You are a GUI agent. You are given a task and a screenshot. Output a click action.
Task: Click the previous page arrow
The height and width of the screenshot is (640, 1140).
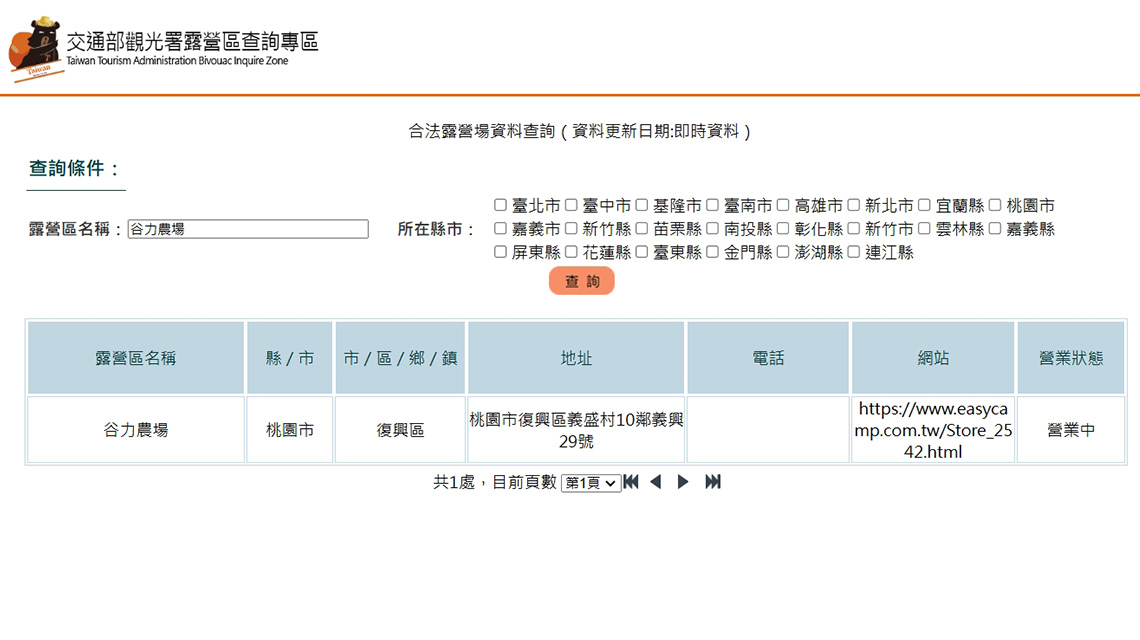656,482
